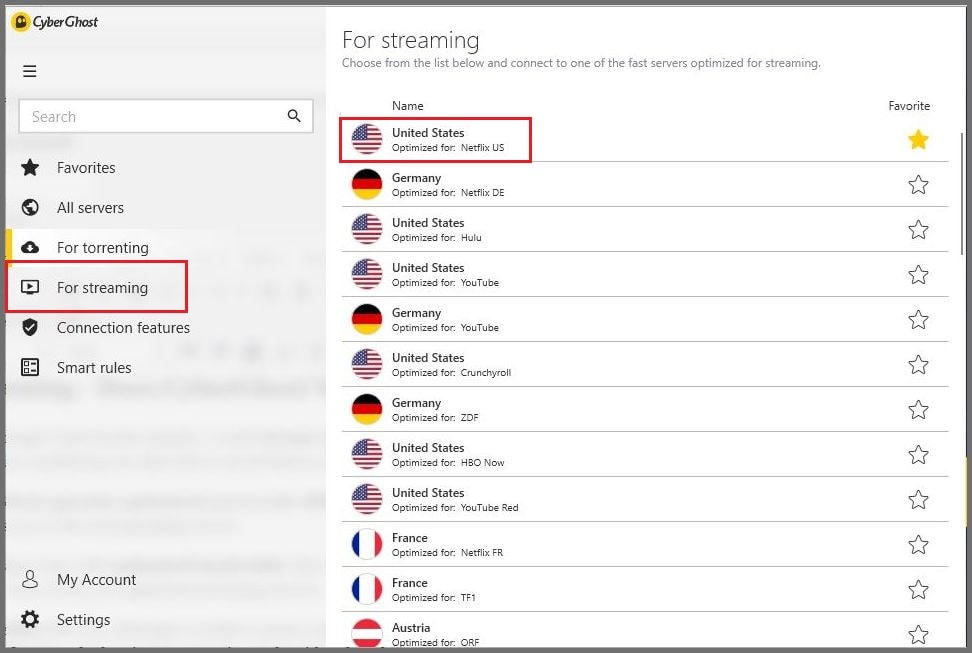Click the German flag for Netflix DE
972x653 pixels.
pyautogui.click(x=367, y=184)
